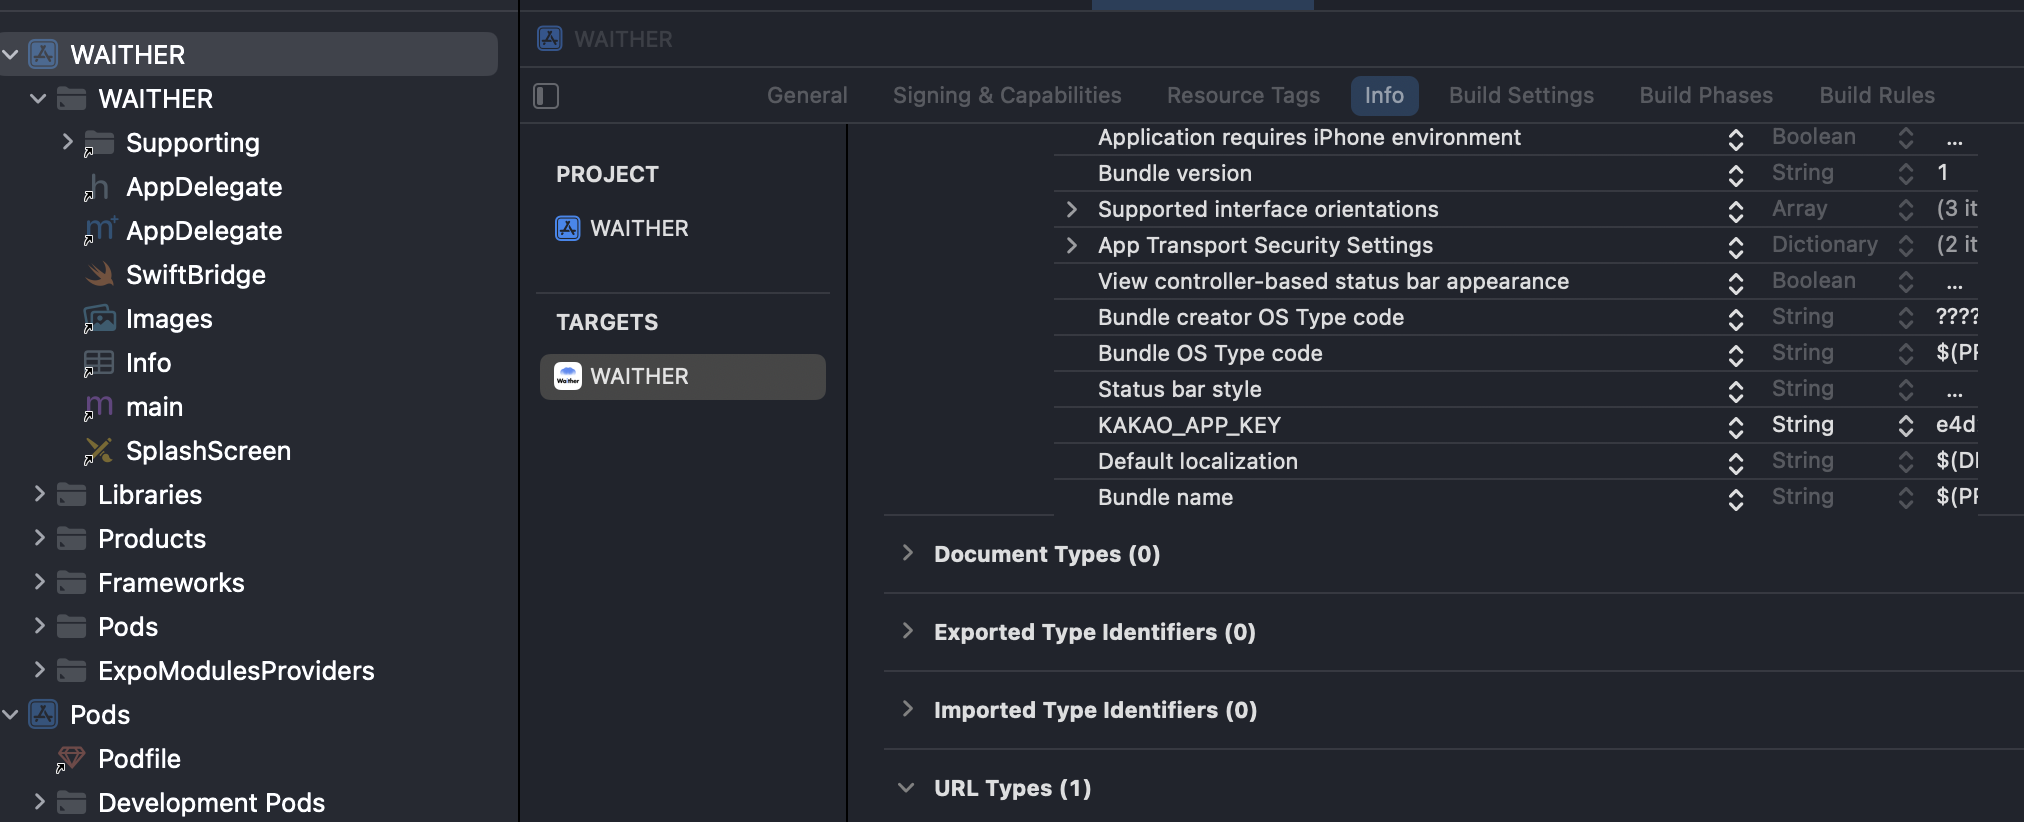Open Build Rules tab
The height and width of the screenshot is (822, 2024).
[x=1877, y=96]
